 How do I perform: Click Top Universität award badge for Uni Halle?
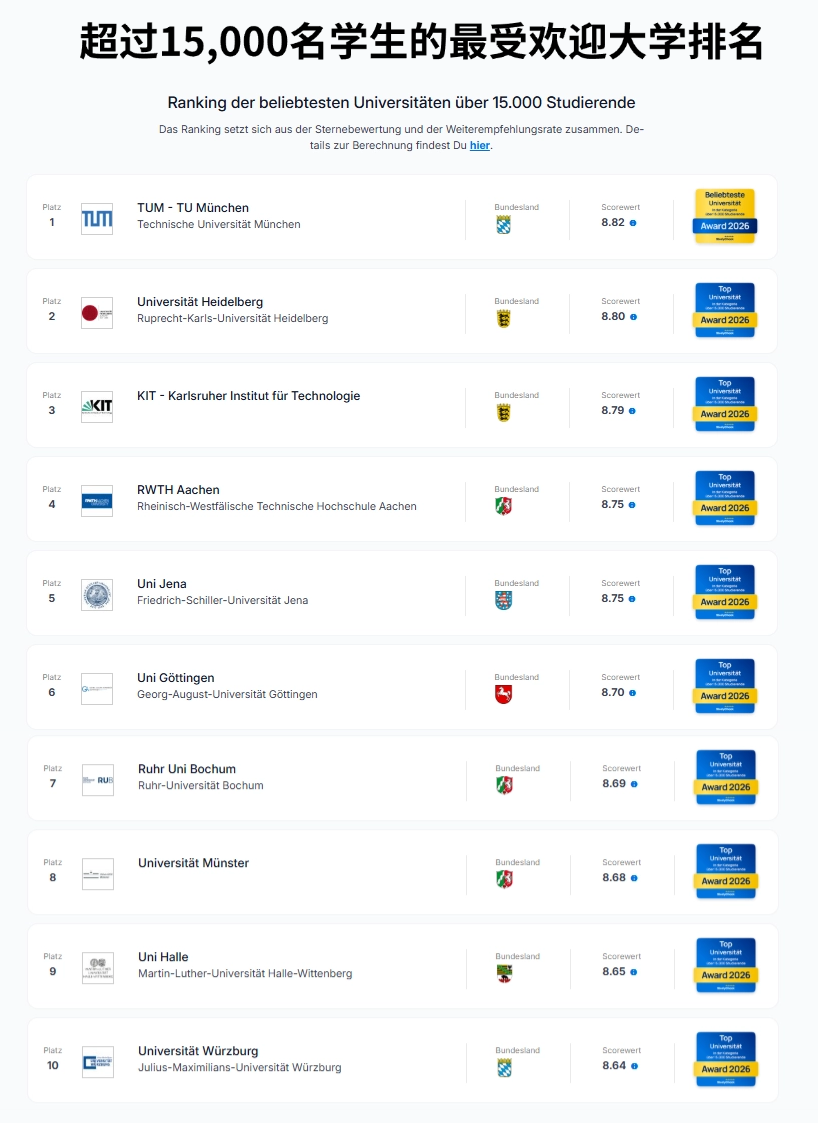coord(726,965)
